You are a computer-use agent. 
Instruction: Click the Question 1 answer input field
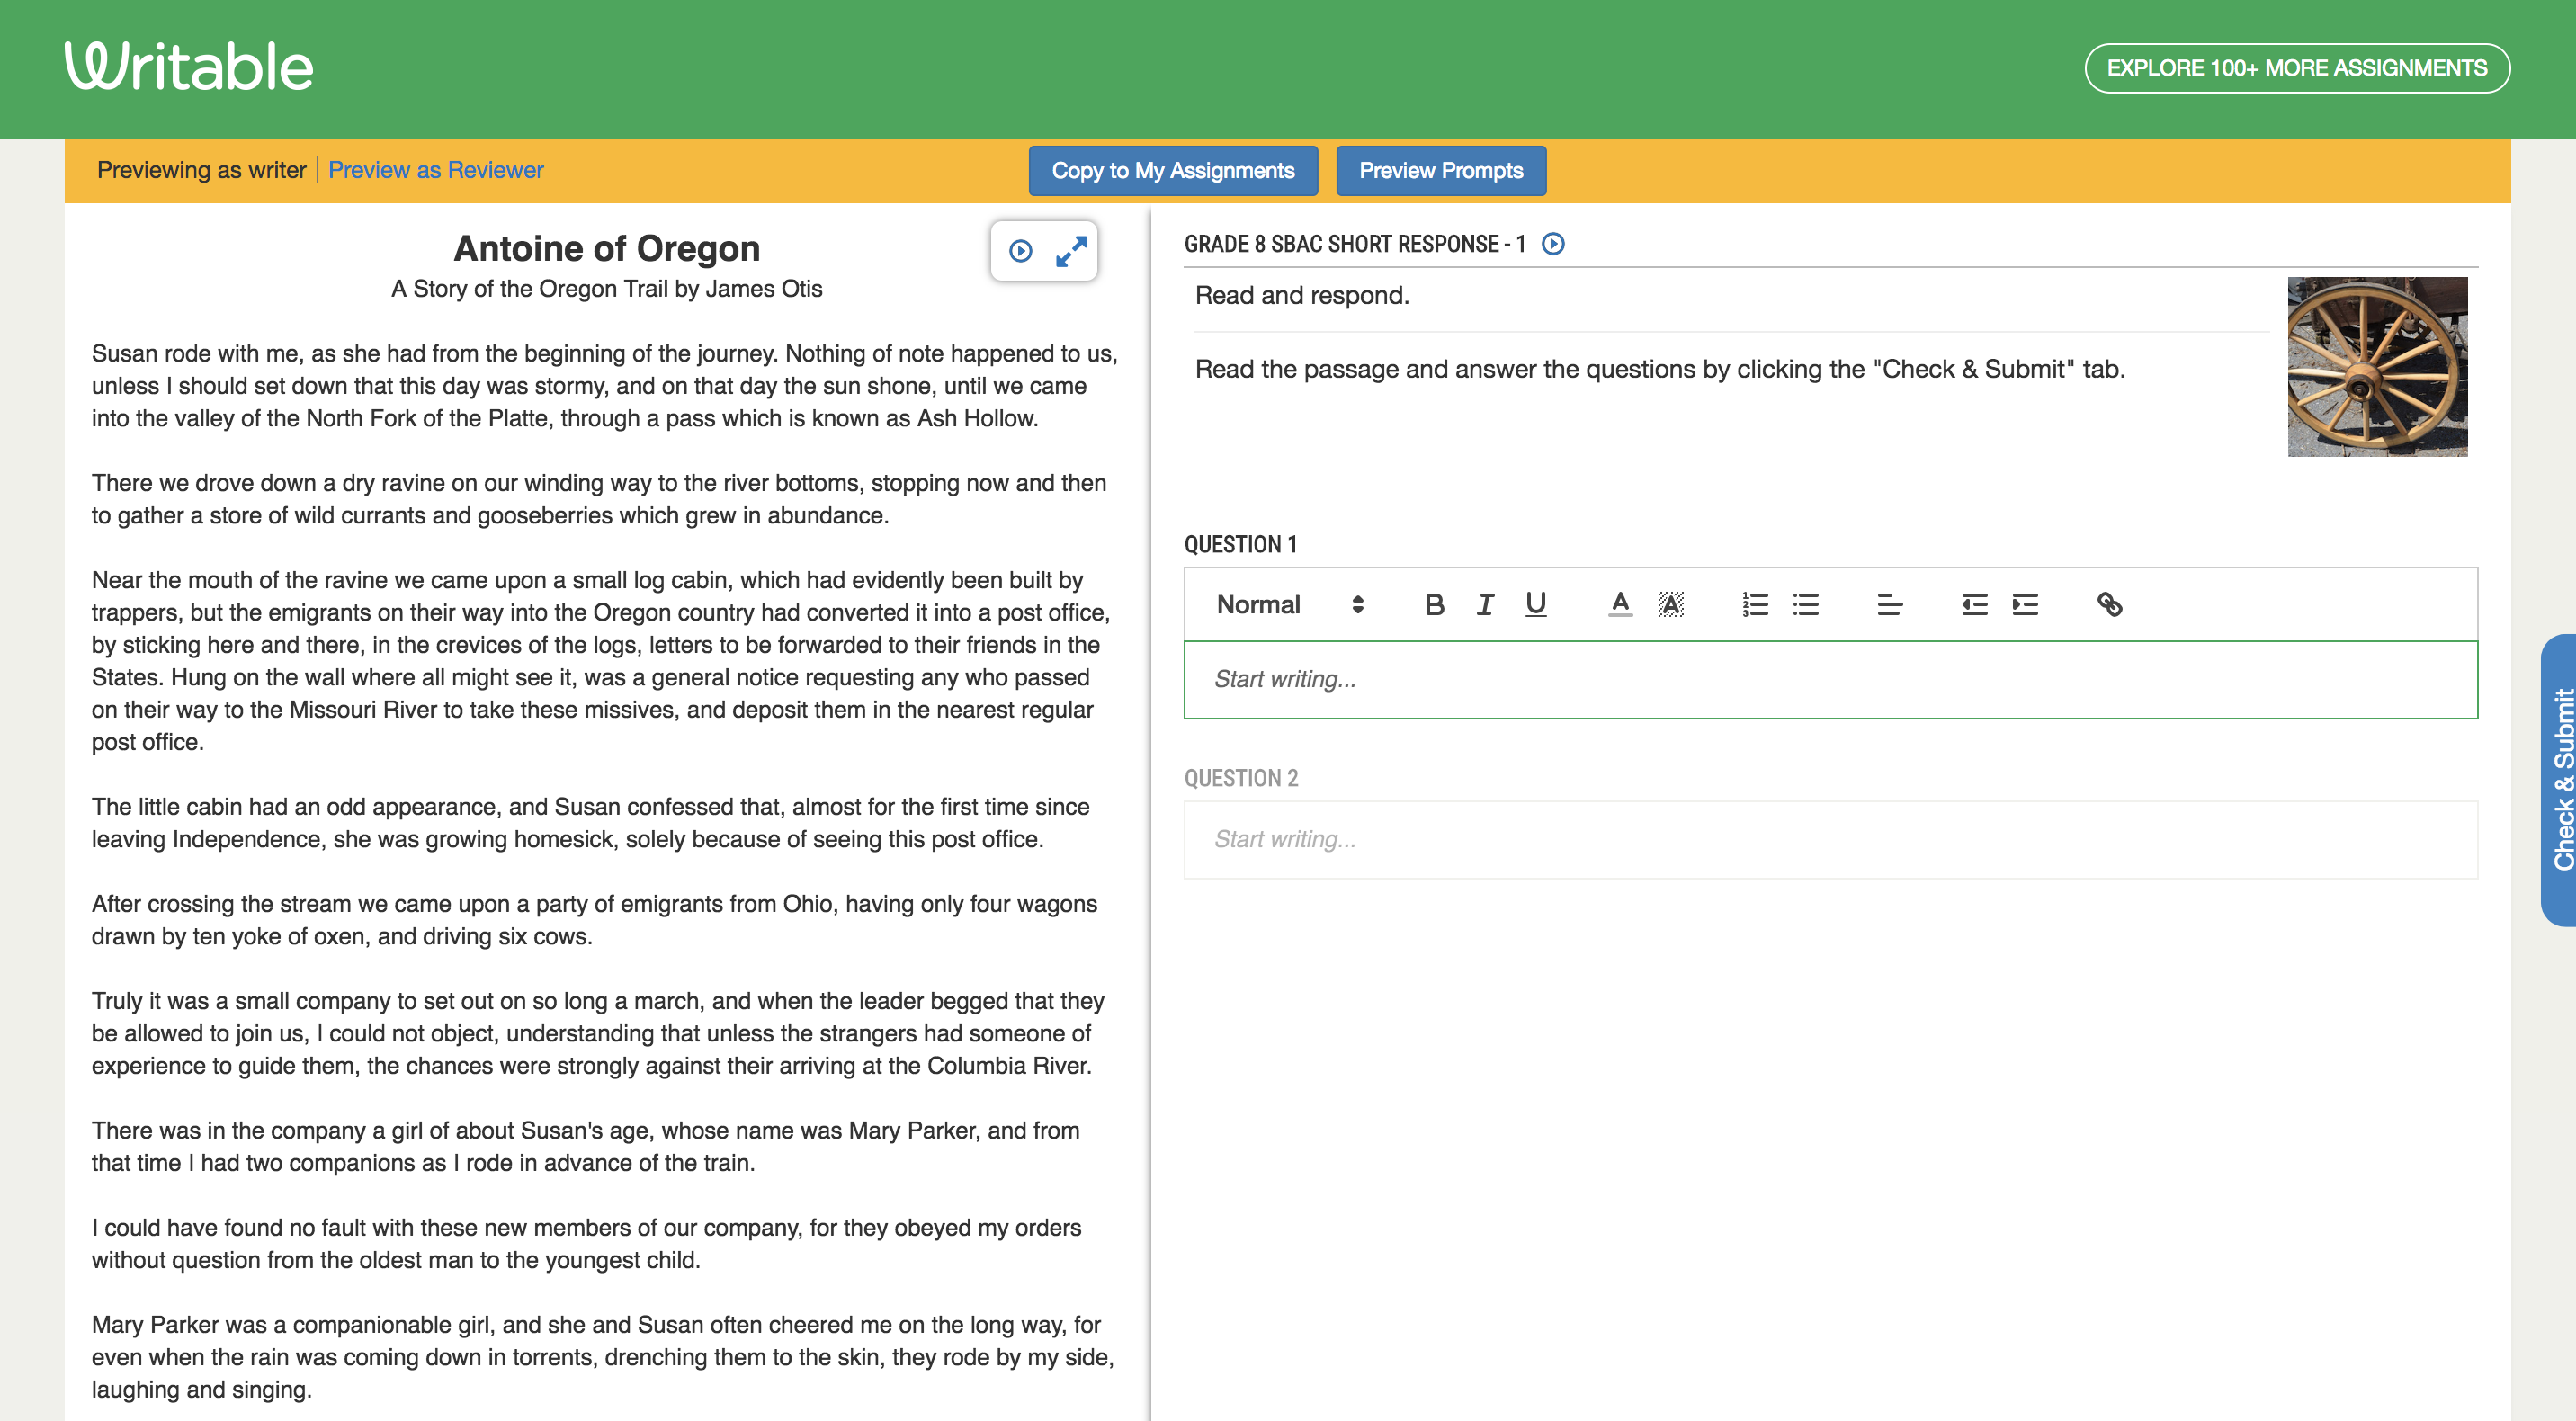tap(1829, 679)
